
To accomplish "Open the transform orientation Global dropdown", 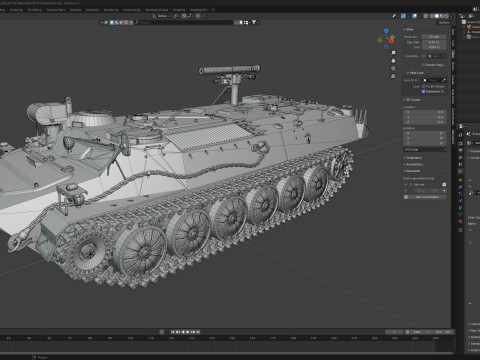I will [162, 16].
